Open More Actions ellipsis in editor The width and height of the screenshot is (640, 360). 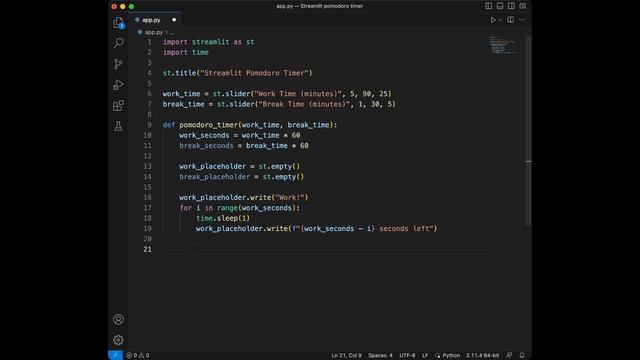tap(522, 20)
